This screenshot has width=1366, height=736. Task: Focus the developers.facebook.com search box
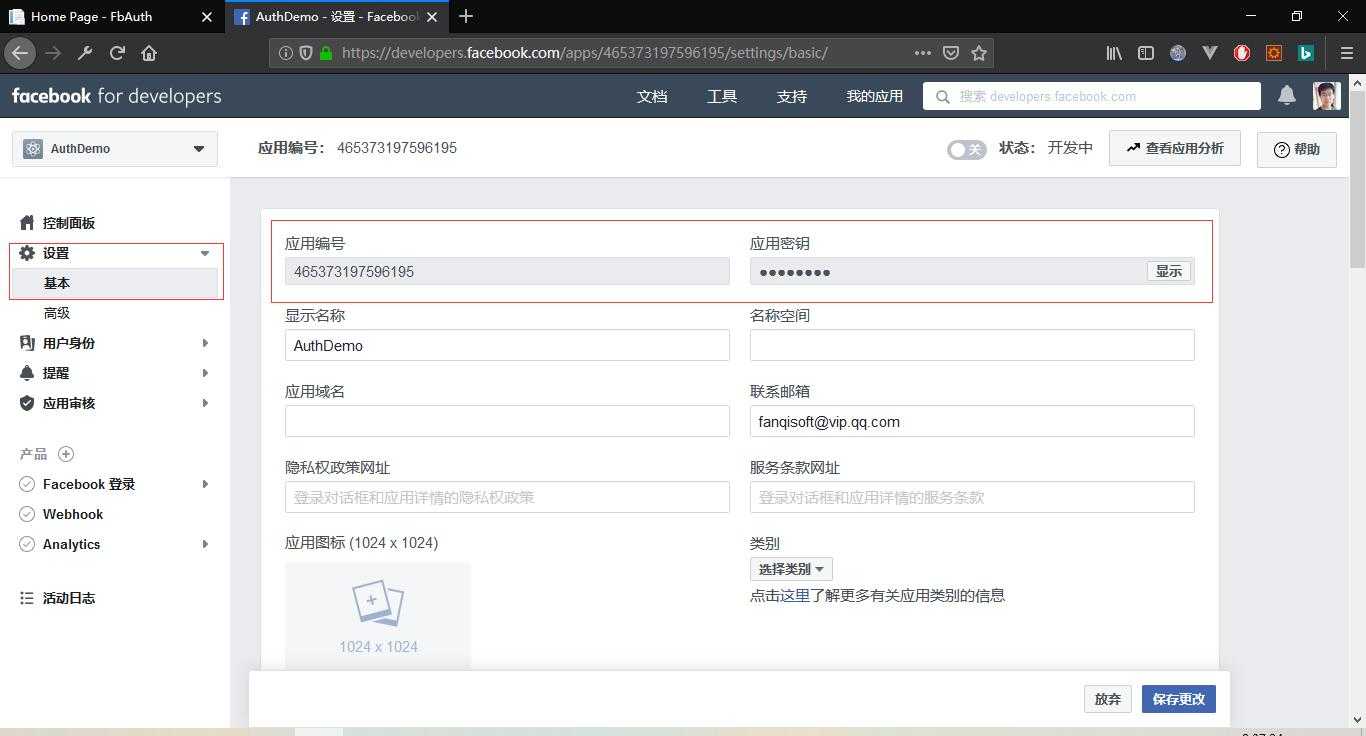(x=1092, y=96)
